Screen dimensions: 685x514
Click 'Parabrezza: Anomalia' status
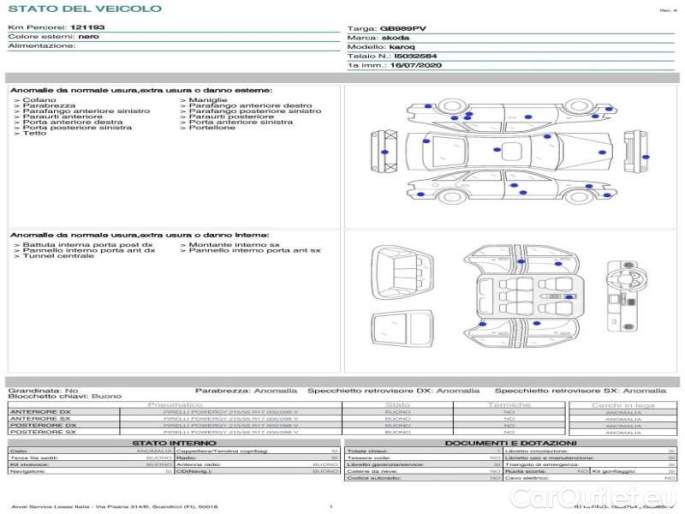click(246, 390)
